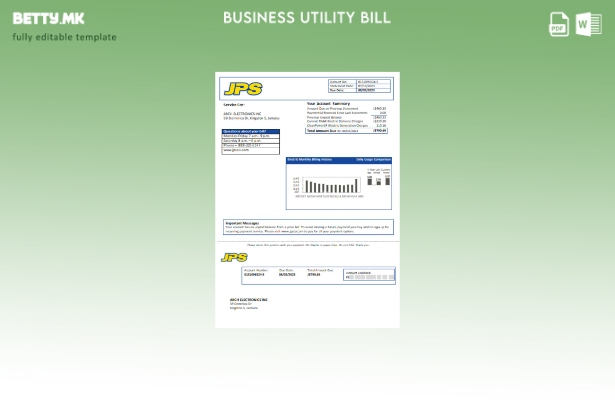
Task: Open the bill document preview thumbnail
Action: 307,199
